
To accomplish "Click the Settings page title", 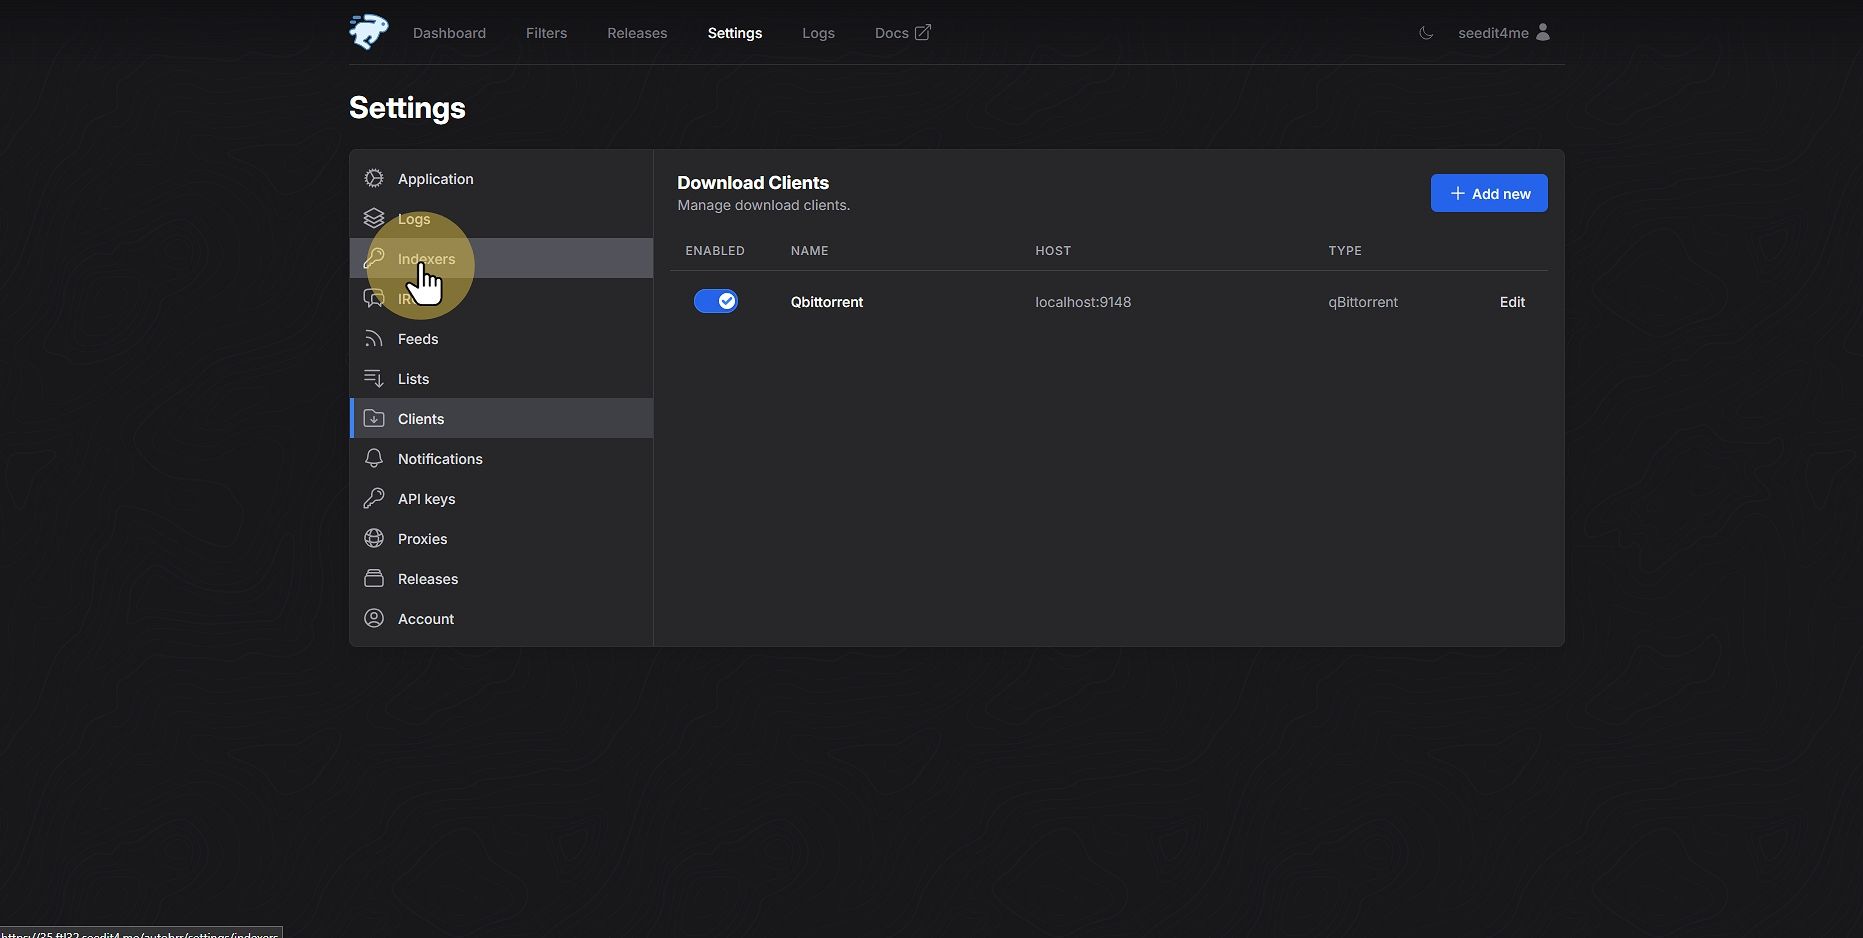I will tap(407, 108).
